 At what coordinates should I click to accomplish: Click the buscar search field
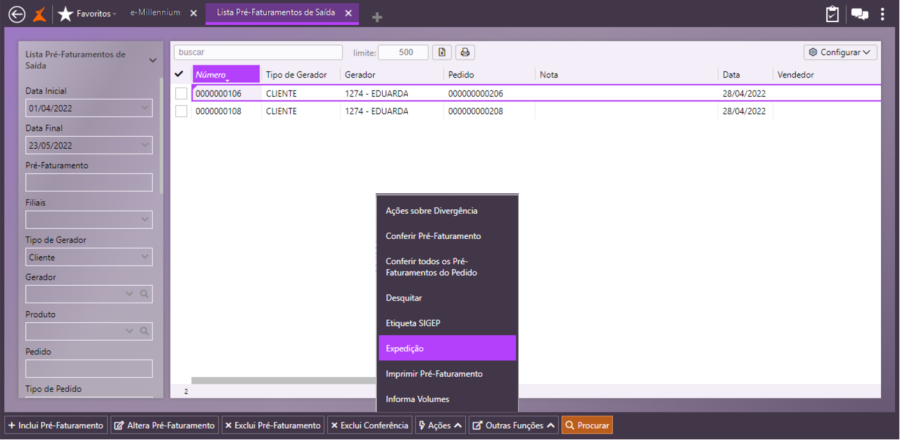pyautogui.click(x=258, y=52)
